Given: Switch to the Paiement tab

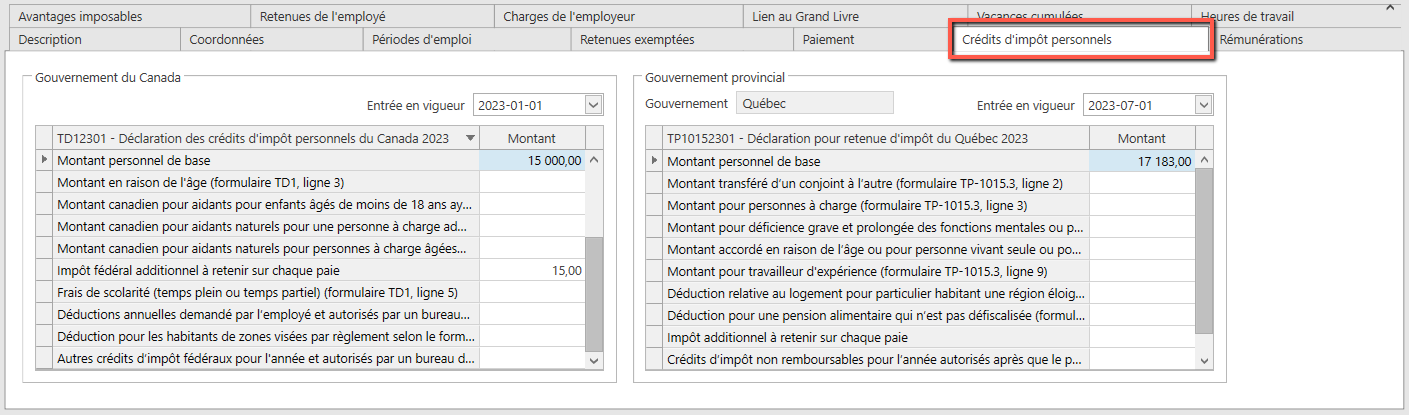Looking at the screenshot, I should pyautogui.click(x=872, y=40).
